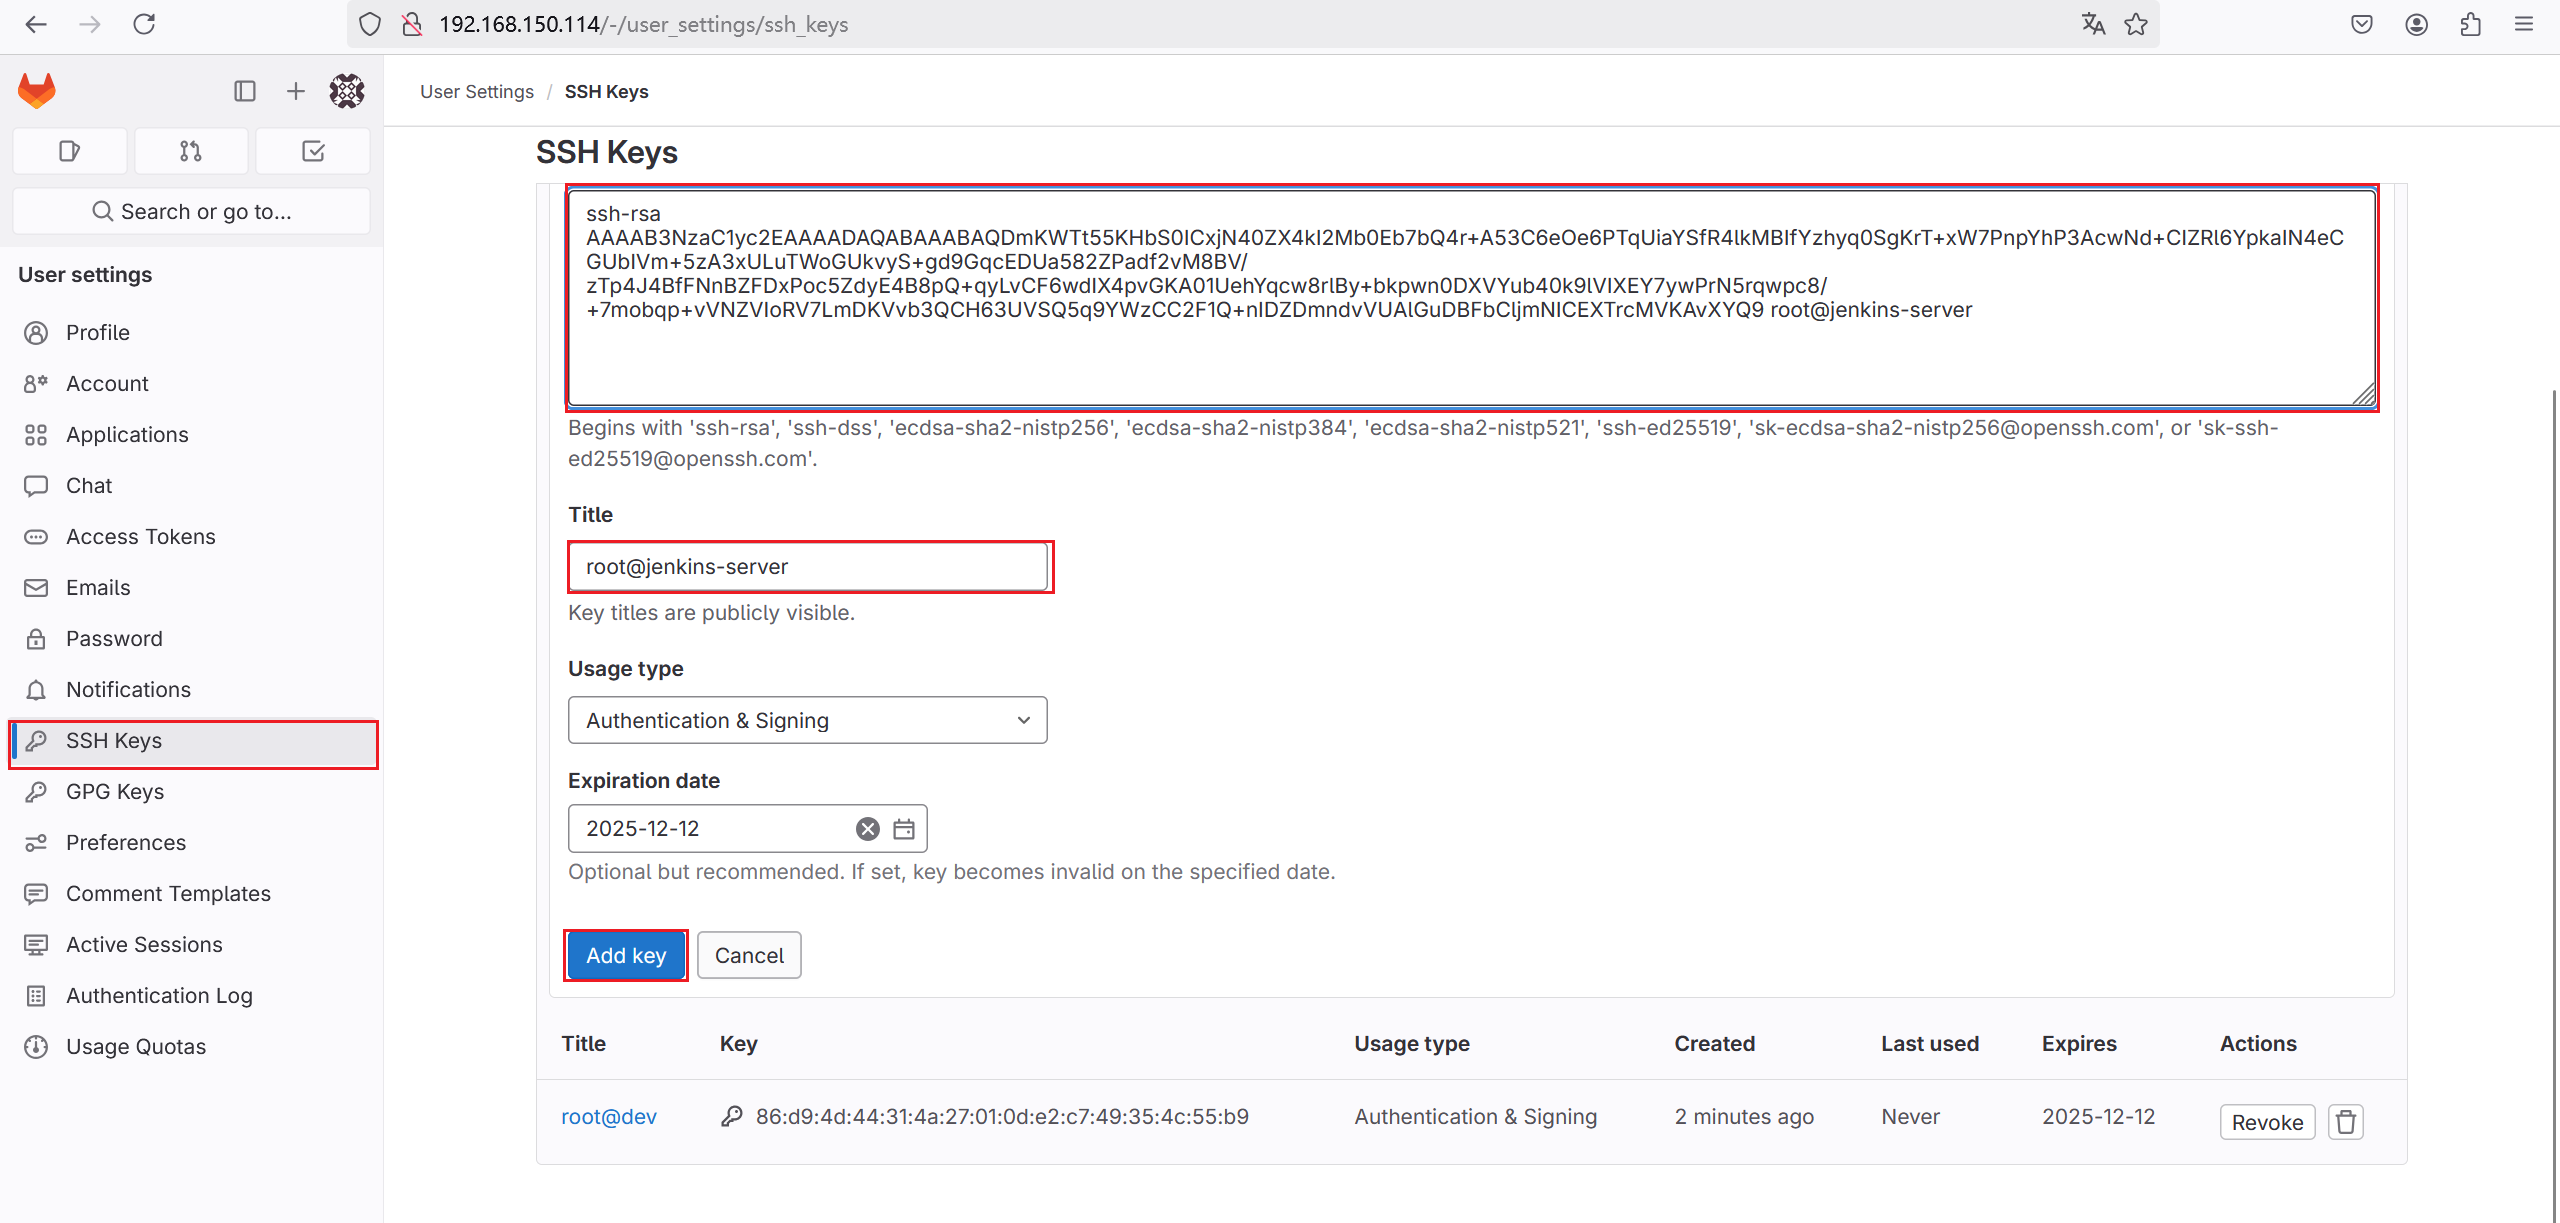Open the browser hamburger menu
This screenshot has height=1223, width=2560.
click(x=2524, y=24)
